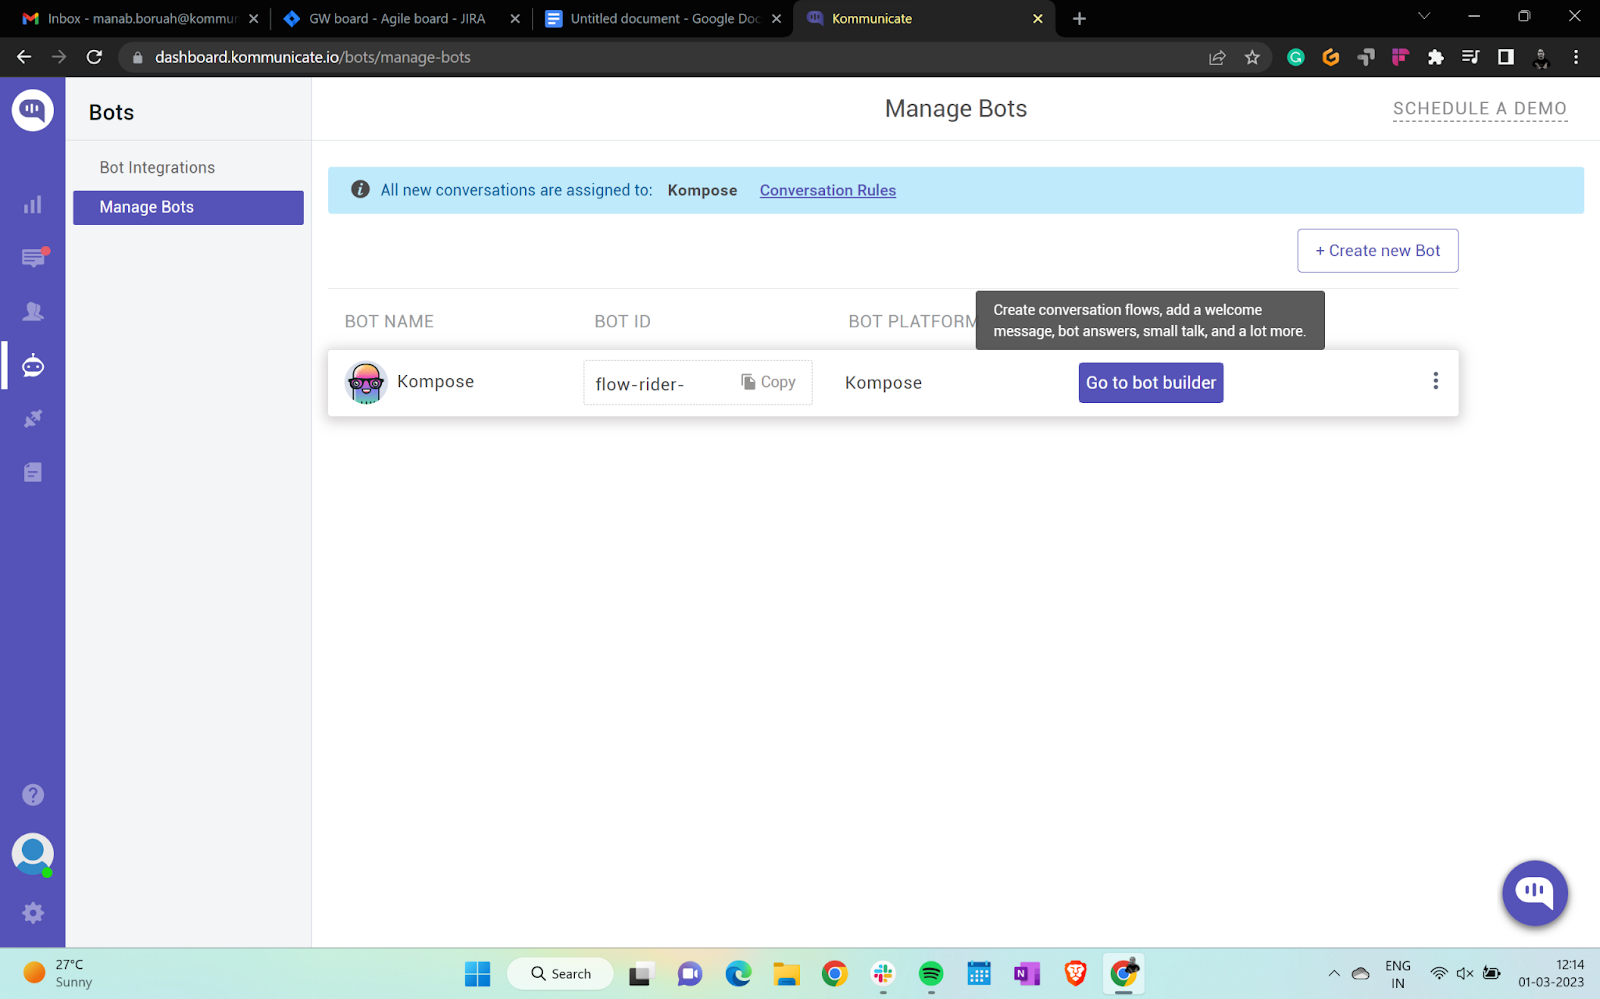The image size is (1600, 999).
Task: Open Chrome's three-dot browser menu
Action: tap(1577, 57)
